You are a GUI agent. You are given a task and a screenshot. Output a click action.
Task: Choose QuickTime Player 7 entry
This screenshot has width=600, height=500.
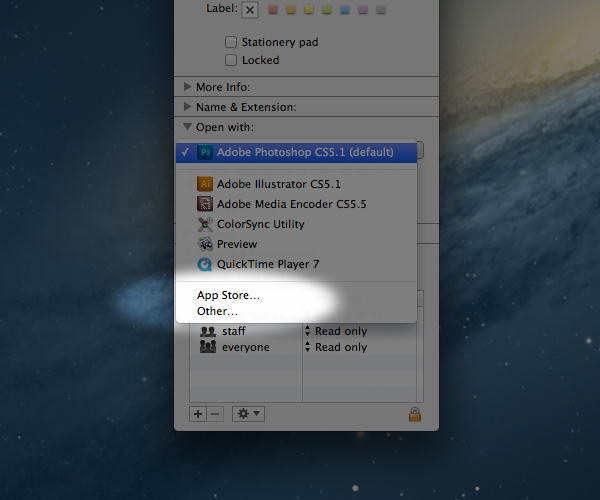pos(296,264)
